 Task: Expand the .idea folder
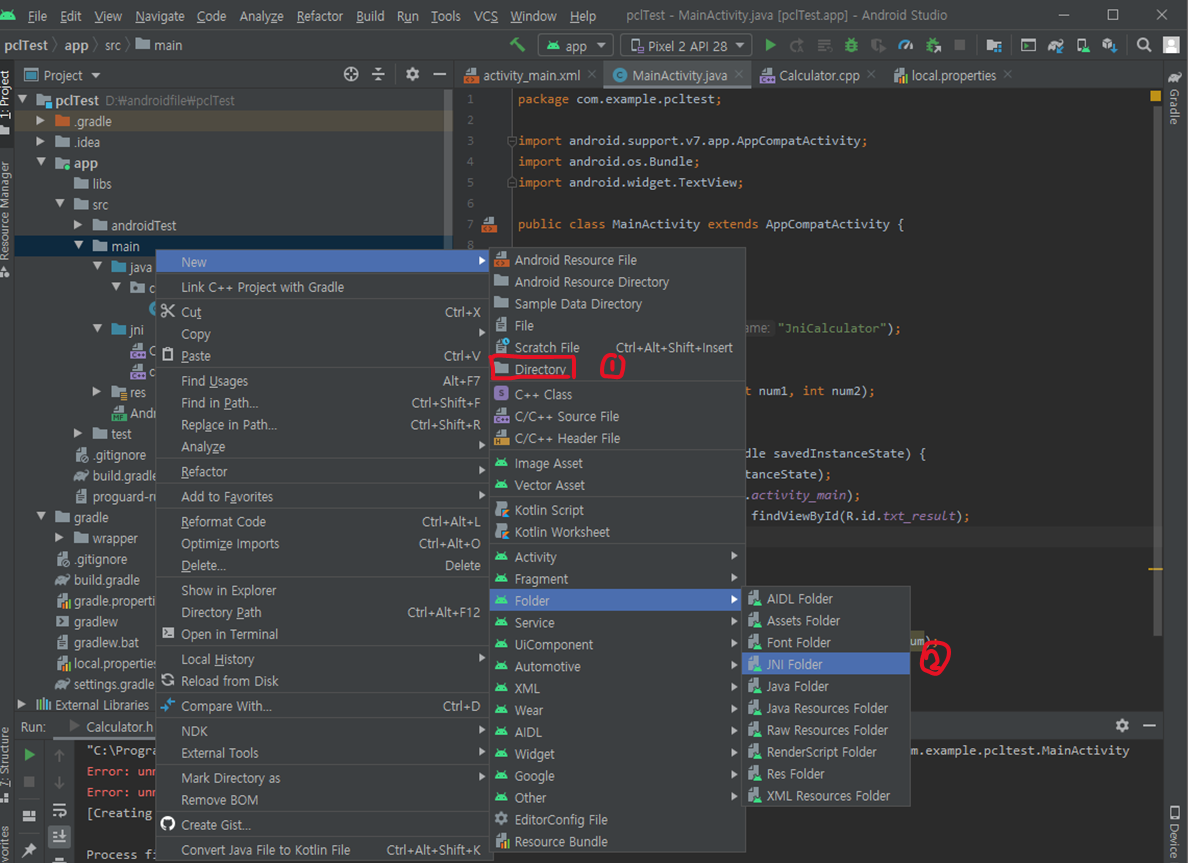pyautogui.click(x=41, y=142)
